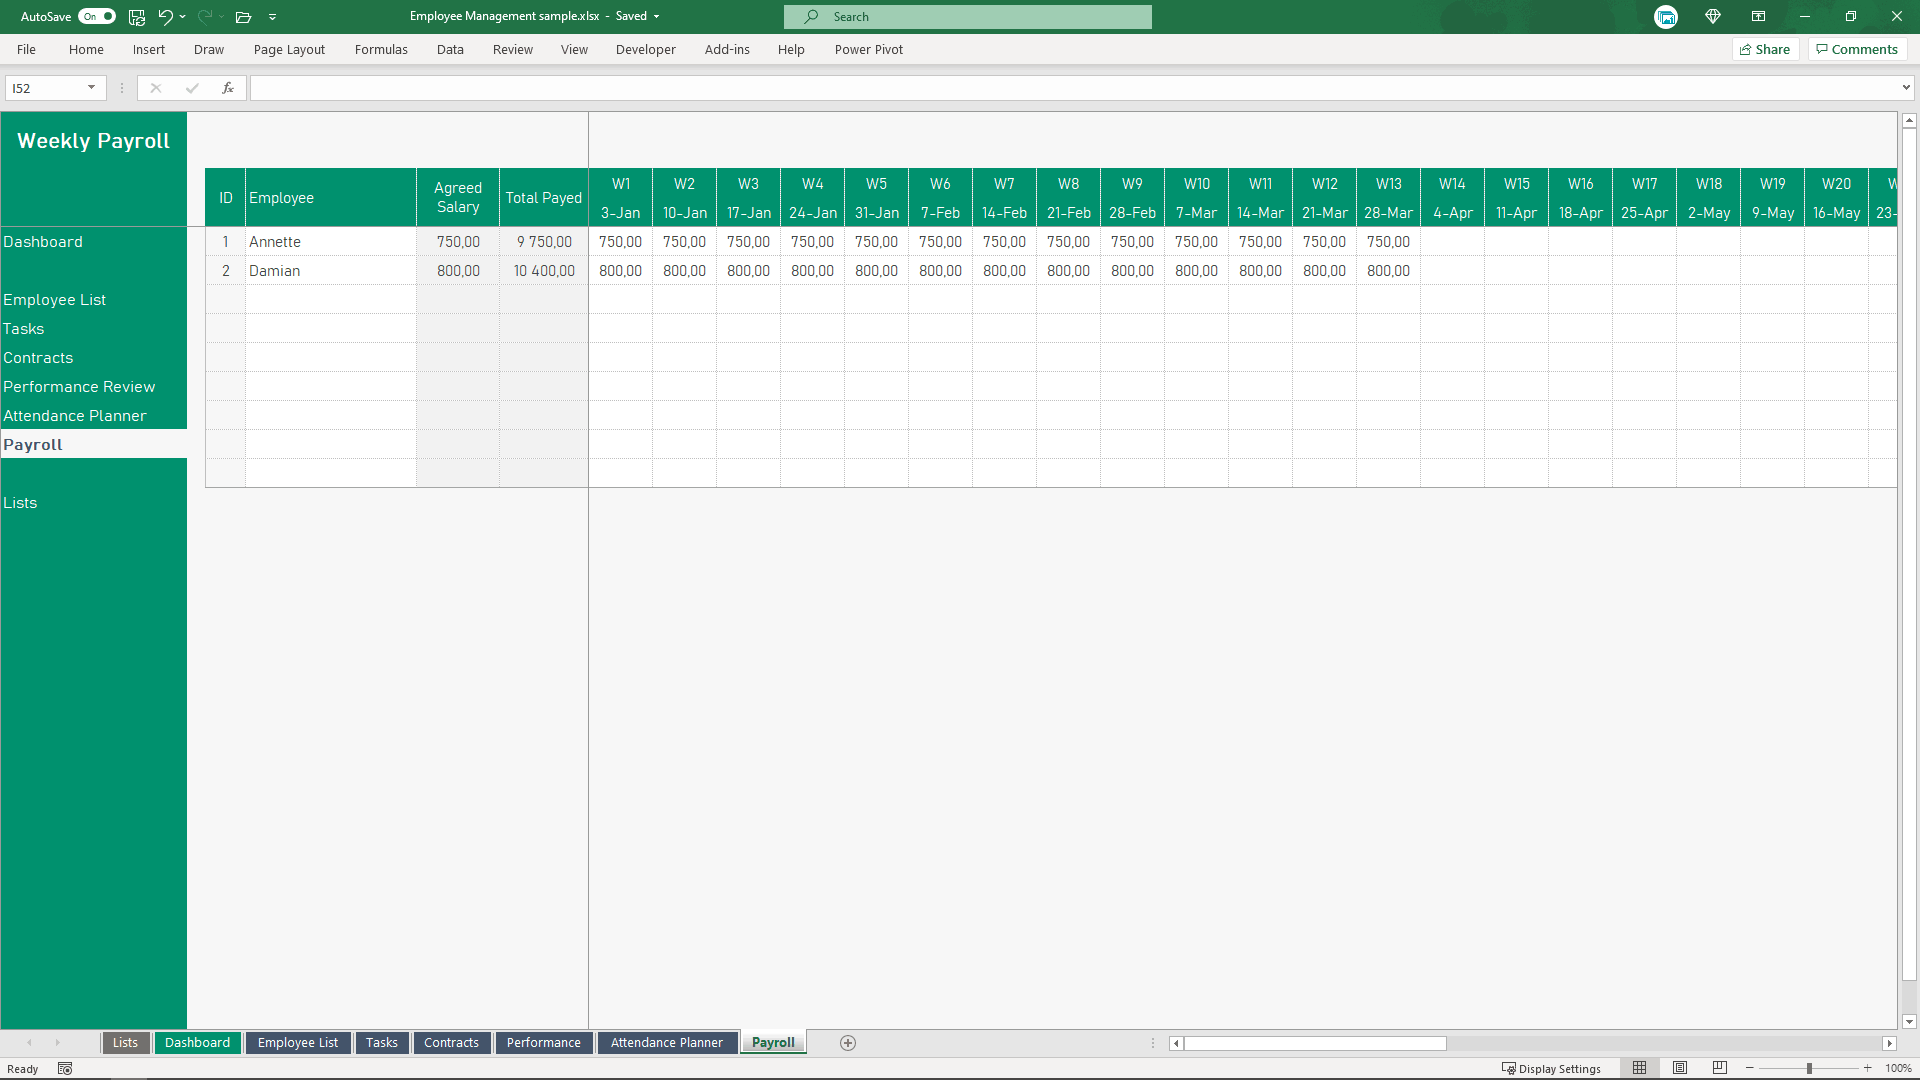Expand the Name Box dropdown arrow
1920x1080 pixels.
pyautogui.click(x=92, y=88)
